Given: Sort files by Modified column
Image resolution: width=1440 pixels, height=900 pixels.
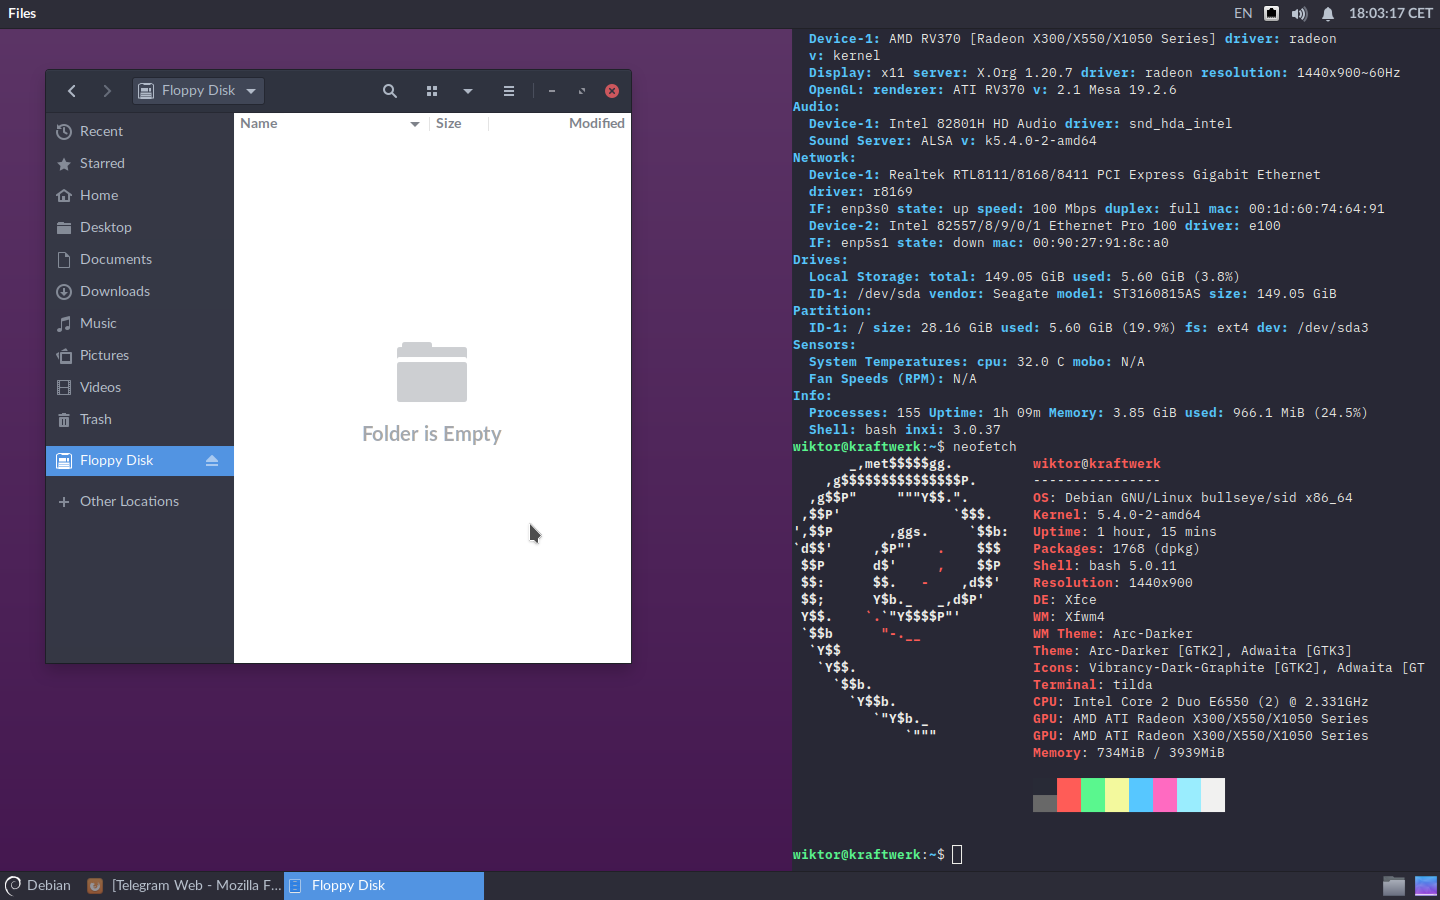Looking at the screenshot, I should pos(597,123).
